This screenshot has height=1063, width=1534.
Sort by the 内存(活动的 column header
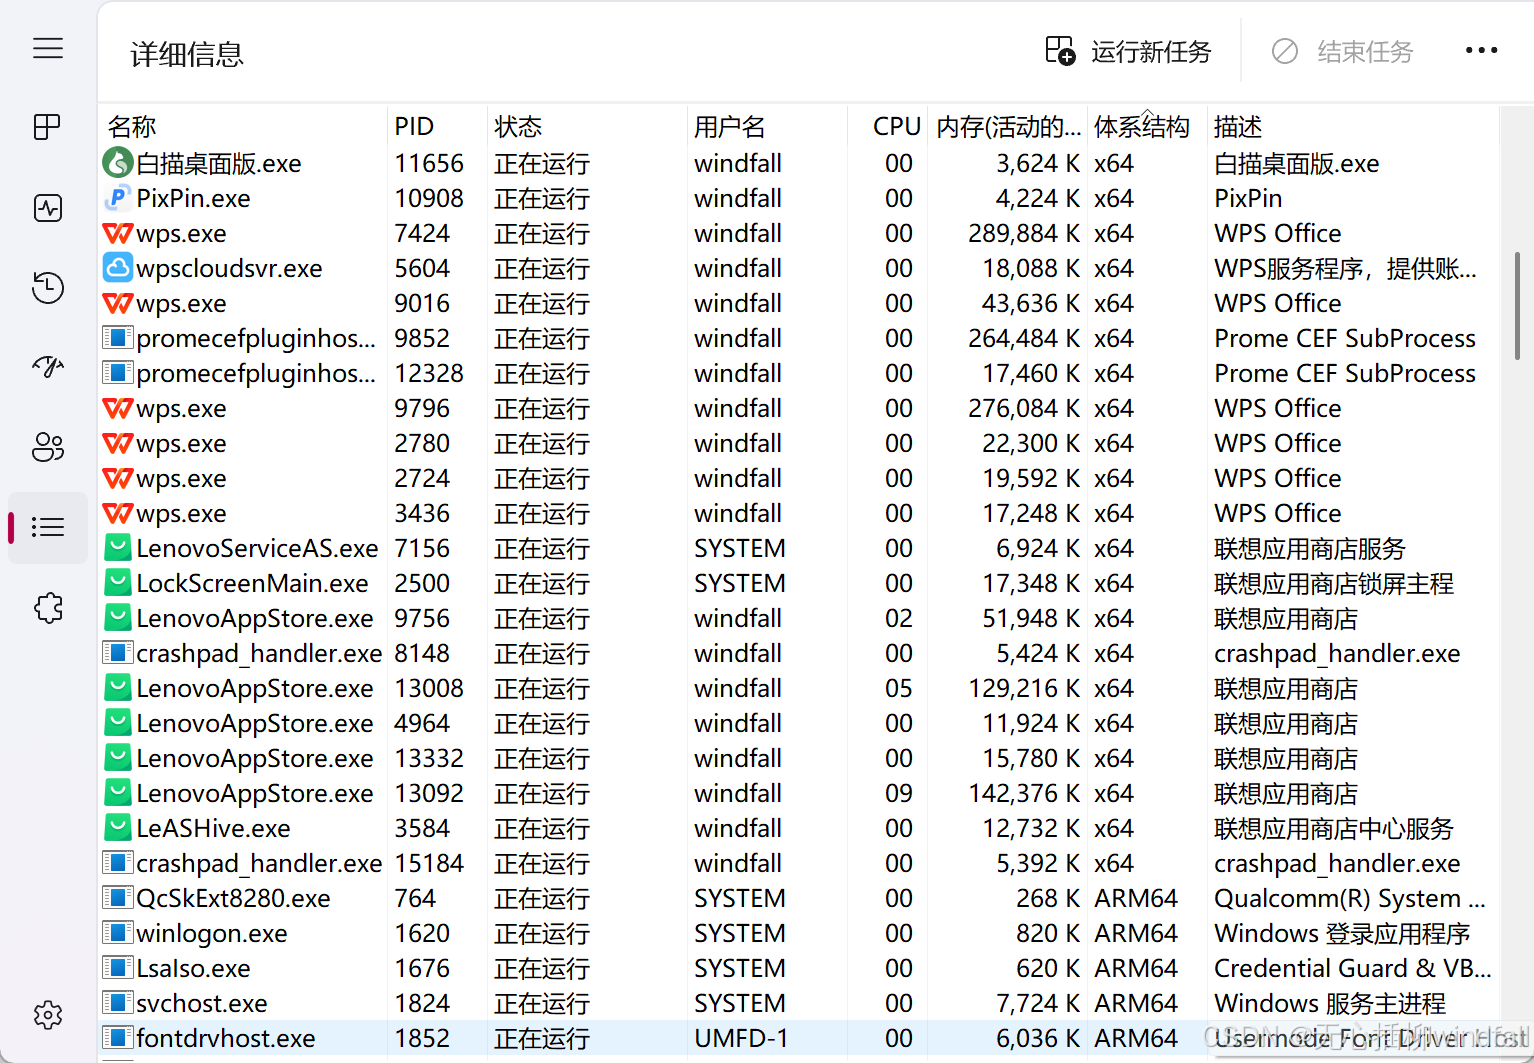tap(1007, 127)
